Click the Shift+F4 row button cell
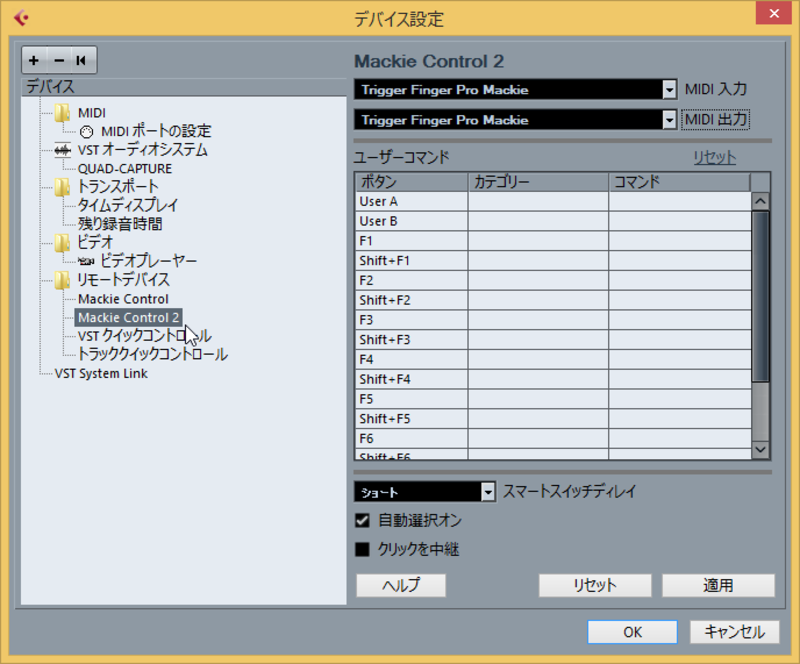The image size is (800, 664). [412, 379]
